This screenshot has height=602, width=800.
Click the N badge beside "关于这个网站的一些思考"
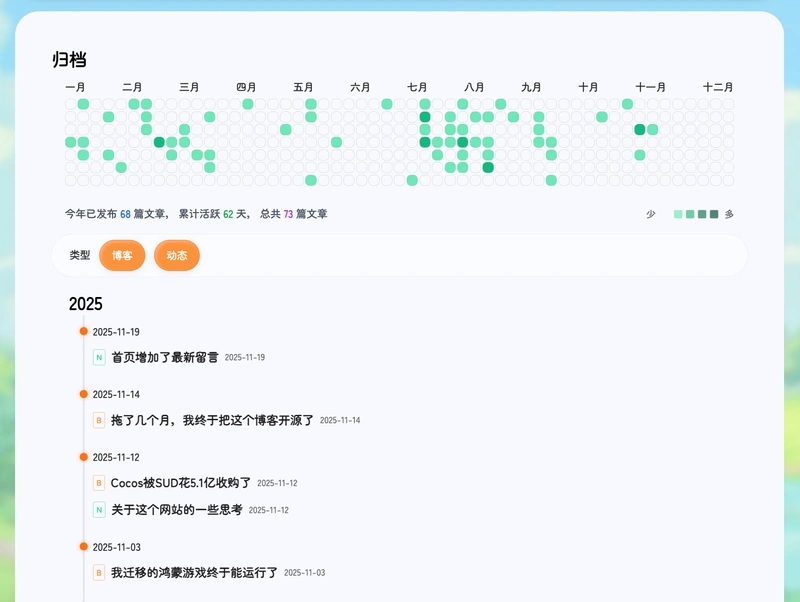point(98,510)
